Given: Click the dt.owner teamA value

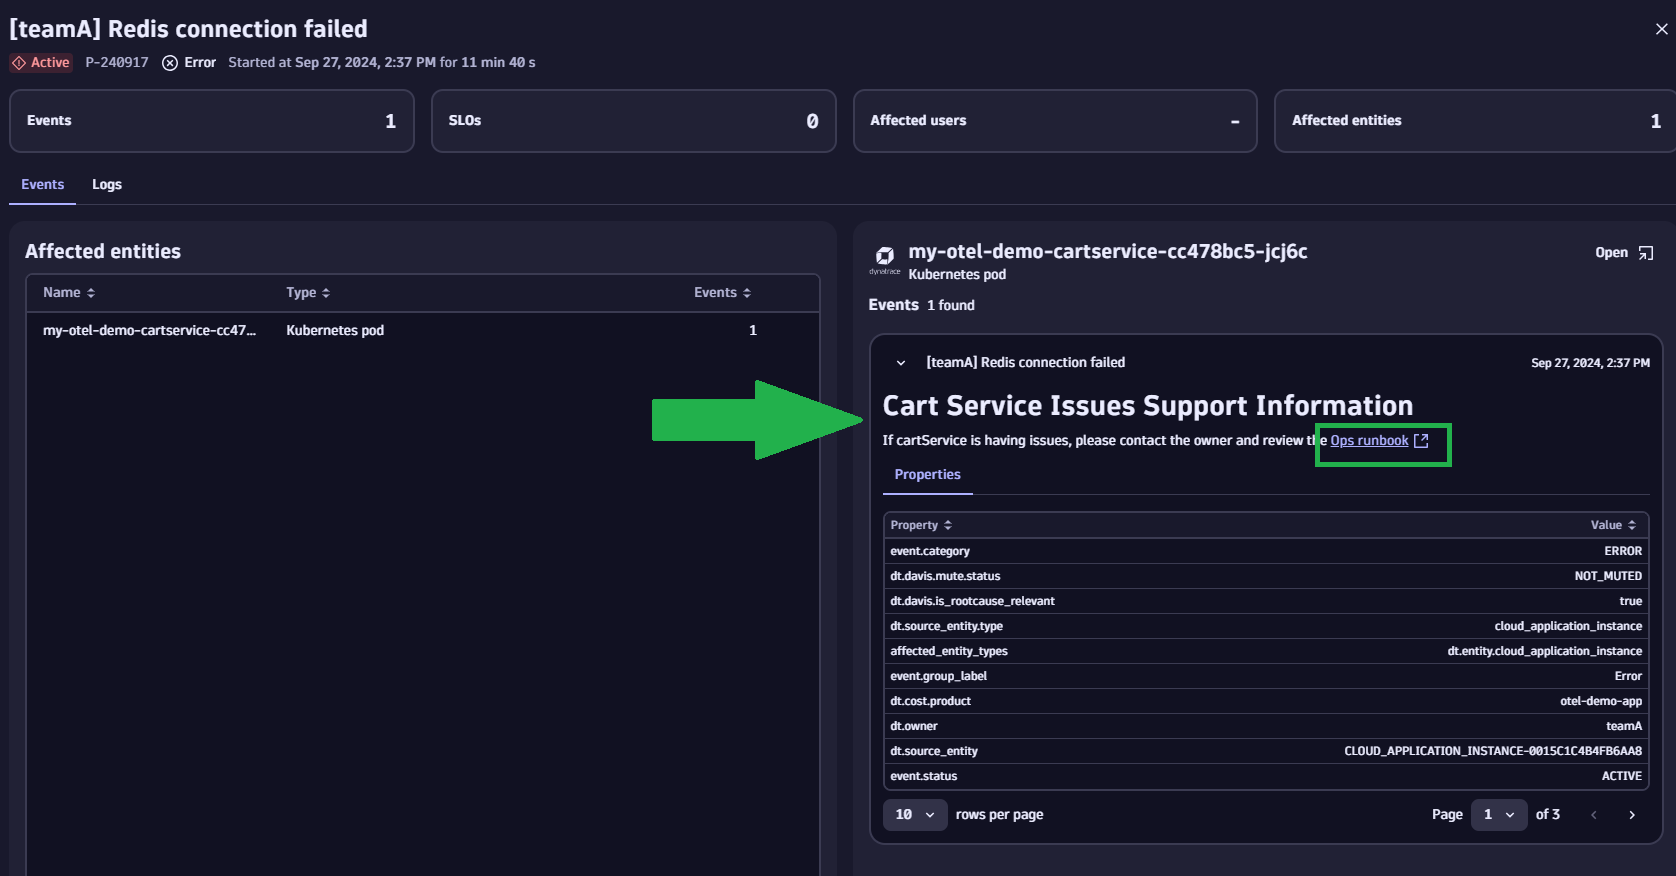Looking at the screenshot, I should pyautogui.click(x=1624, y=726).
